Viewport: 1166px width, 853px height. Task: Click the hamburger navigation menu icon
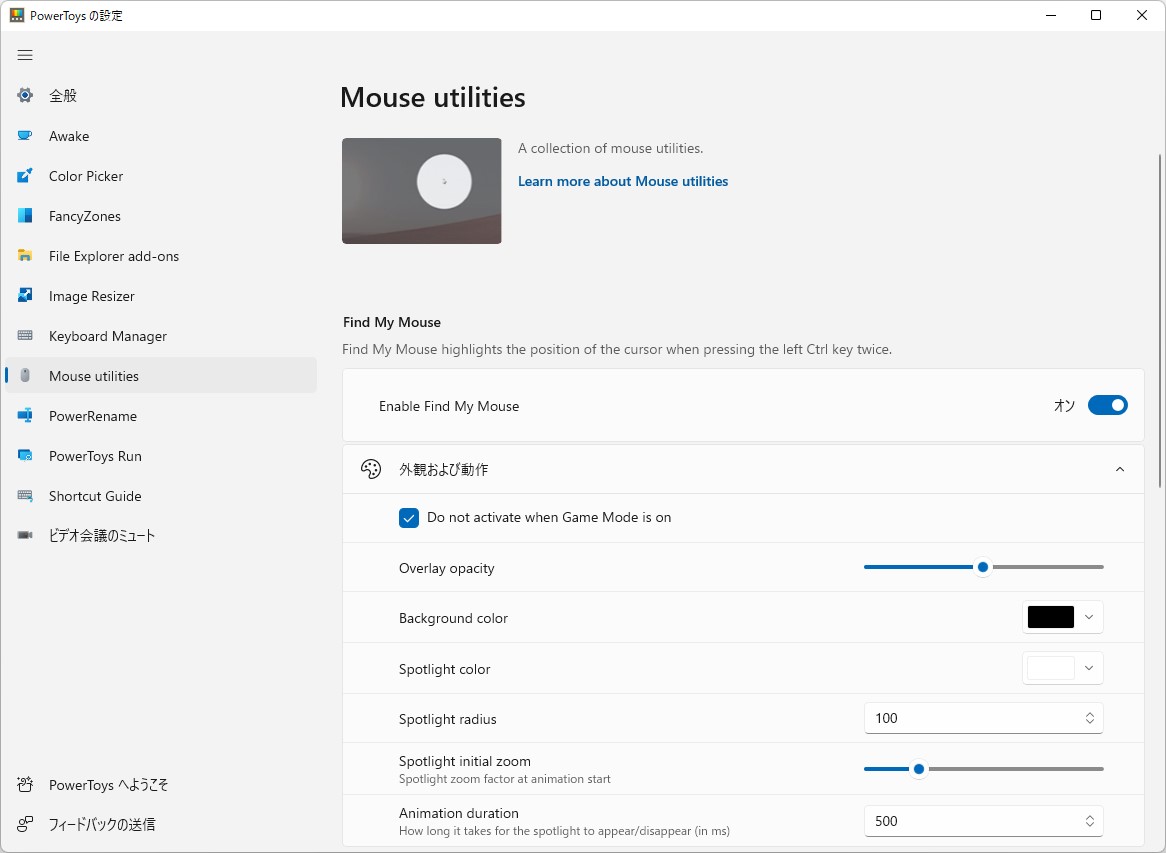25,55
